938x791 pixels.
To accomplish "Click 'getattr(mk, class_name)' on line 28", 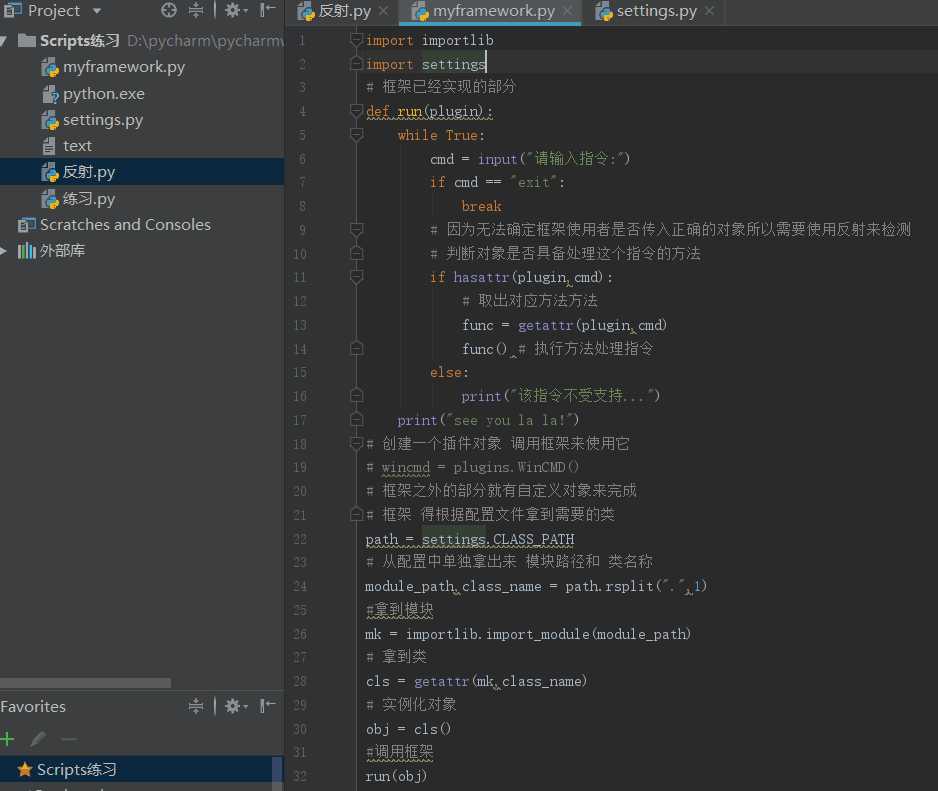I will pos(500,681).
